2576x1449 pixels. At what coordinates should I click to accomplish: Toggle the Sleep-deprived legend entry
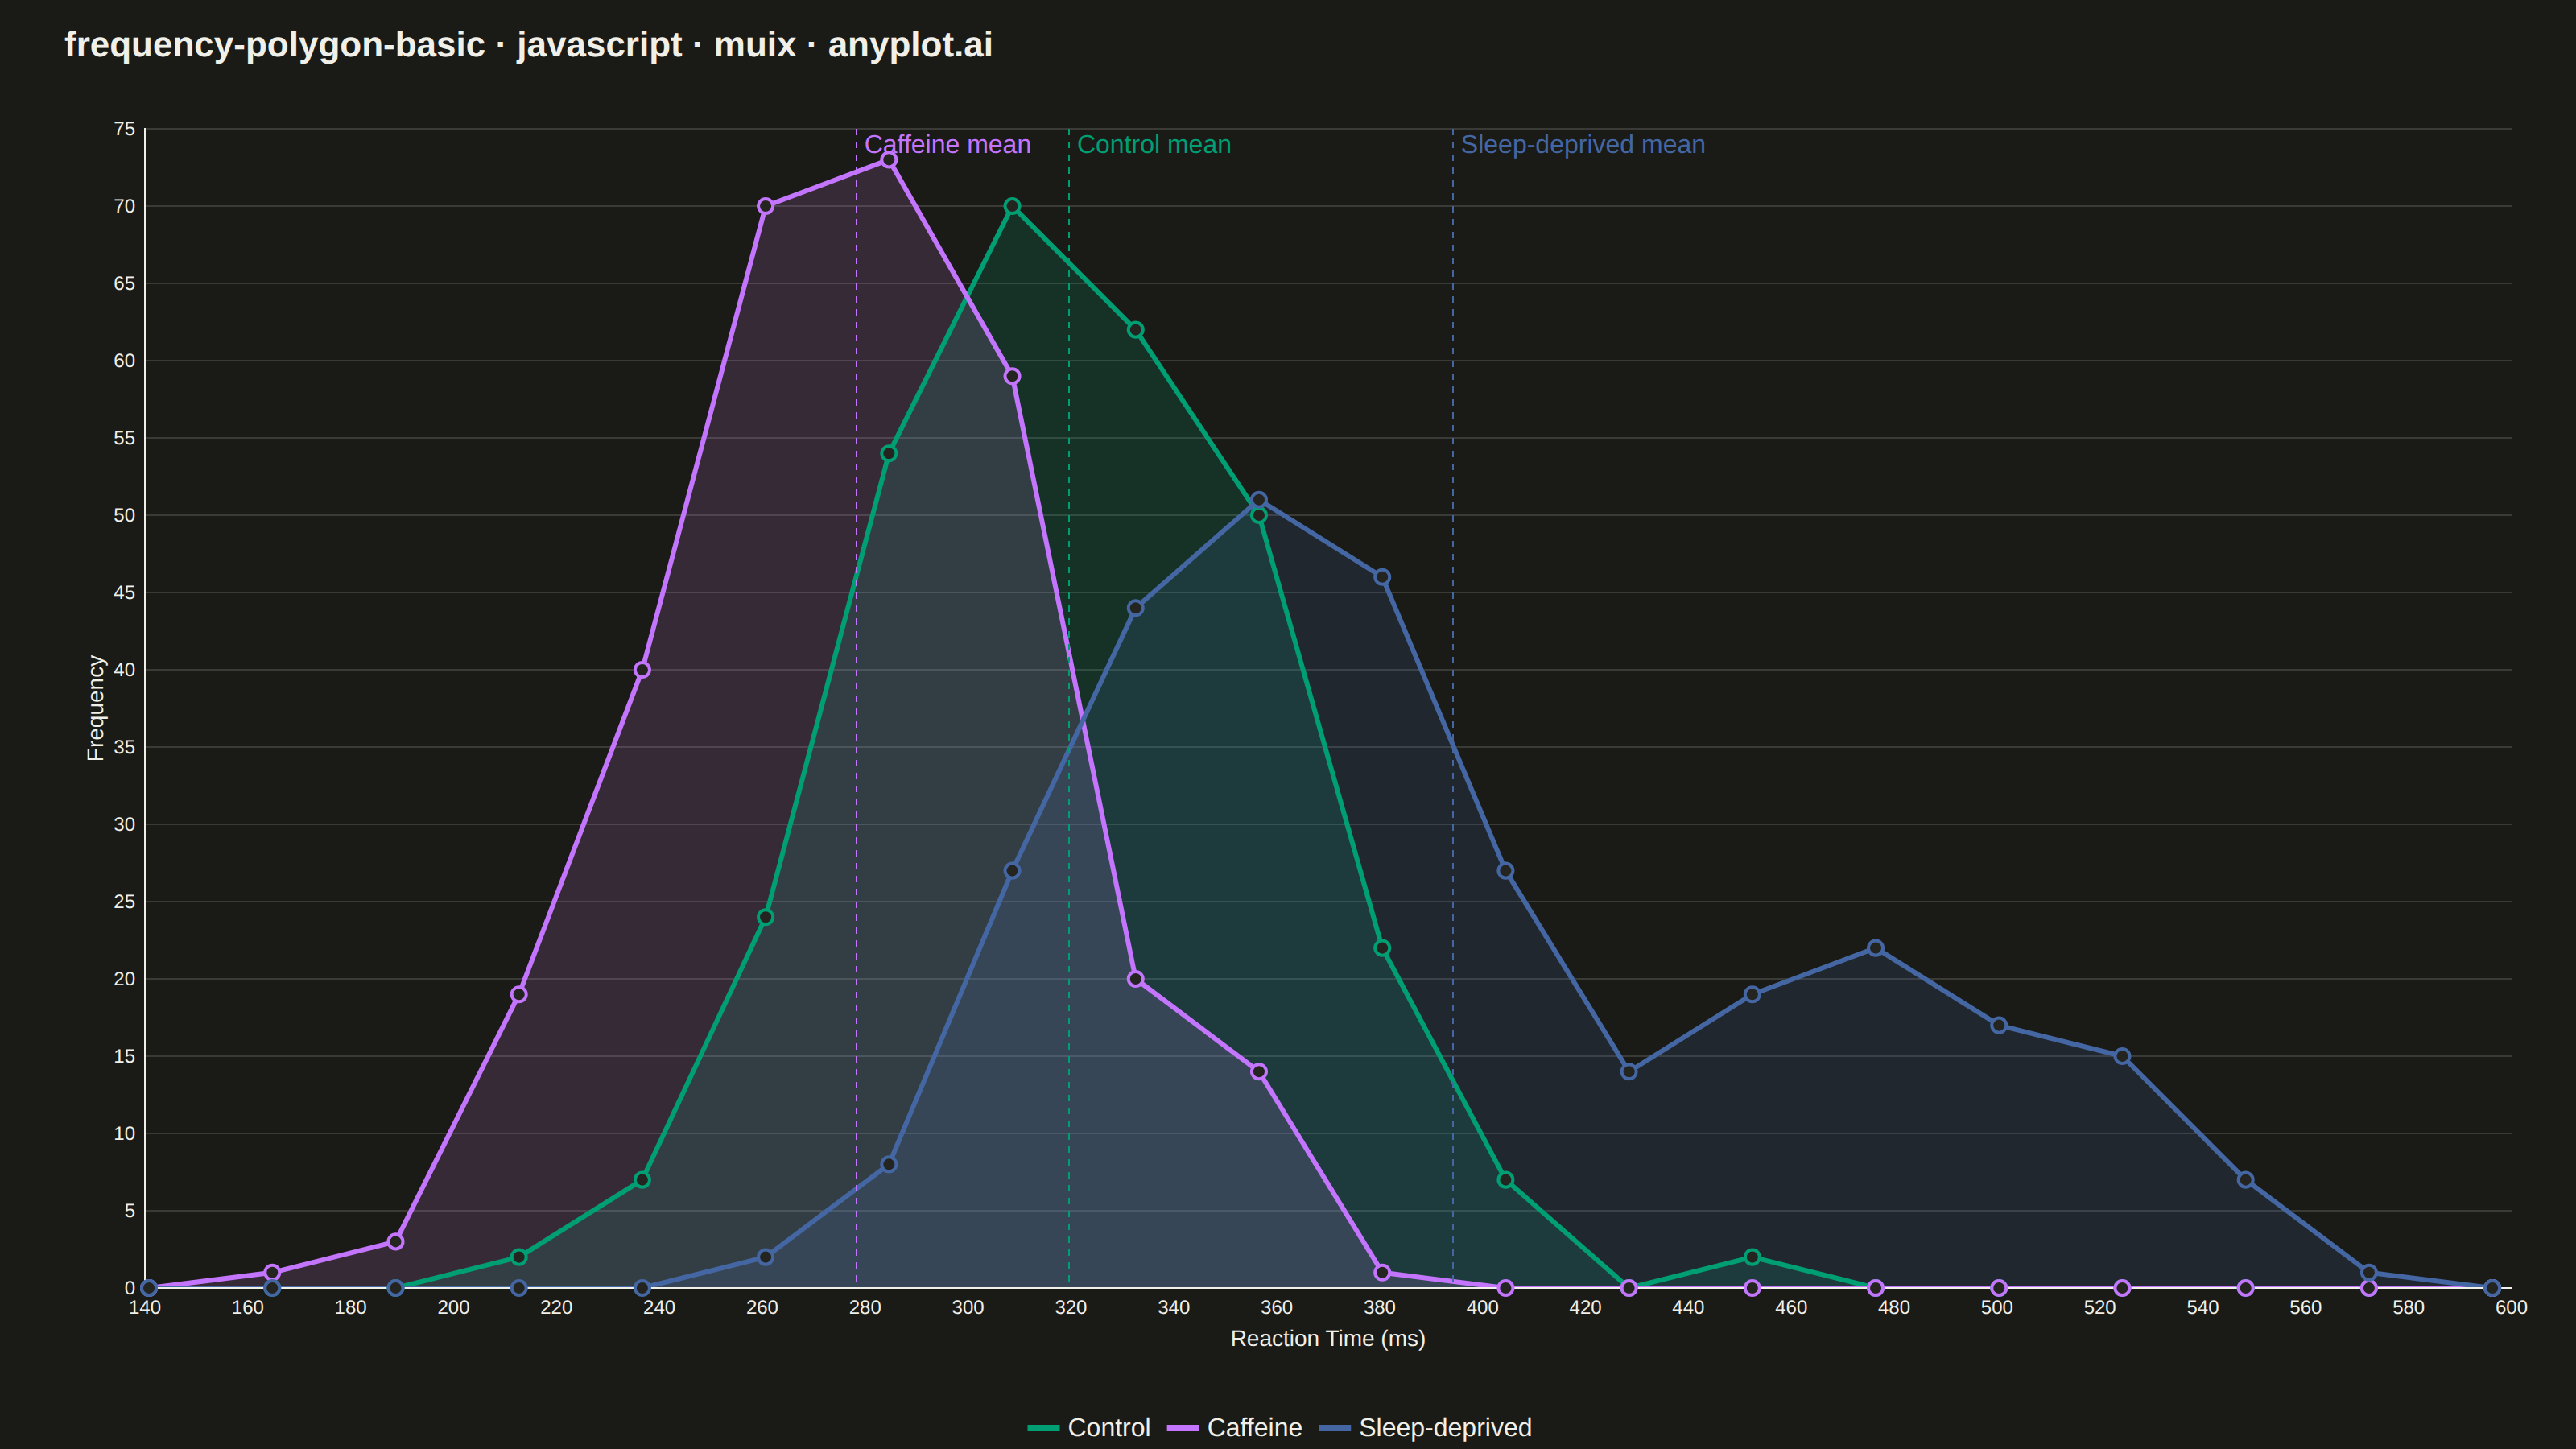1425,1427
